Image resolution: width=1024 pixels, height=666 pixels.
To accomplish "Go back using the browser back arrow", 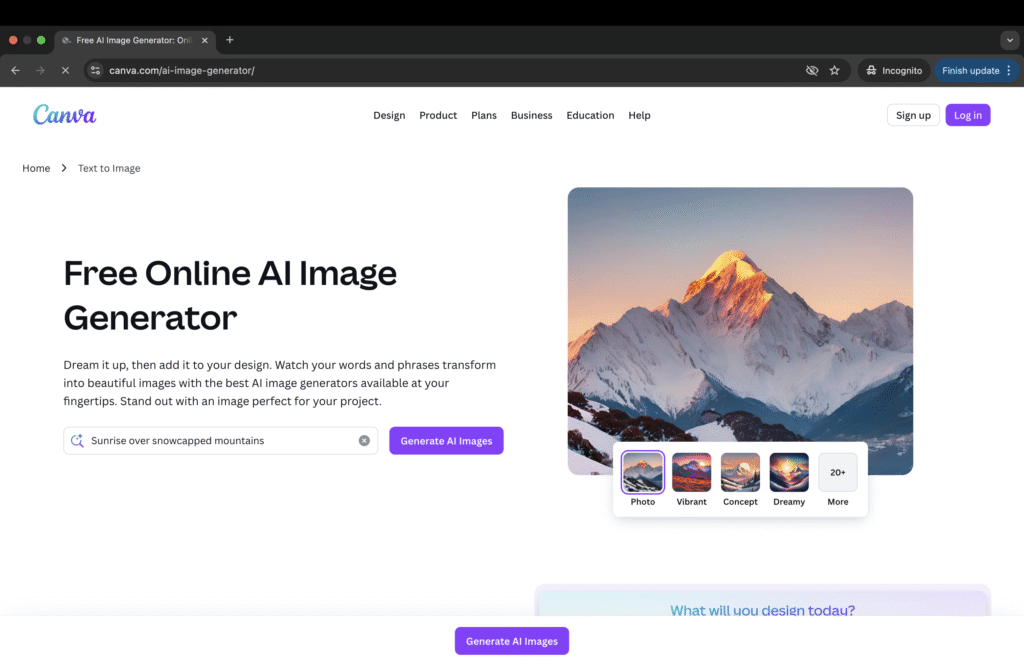I will tap(15, 71).
